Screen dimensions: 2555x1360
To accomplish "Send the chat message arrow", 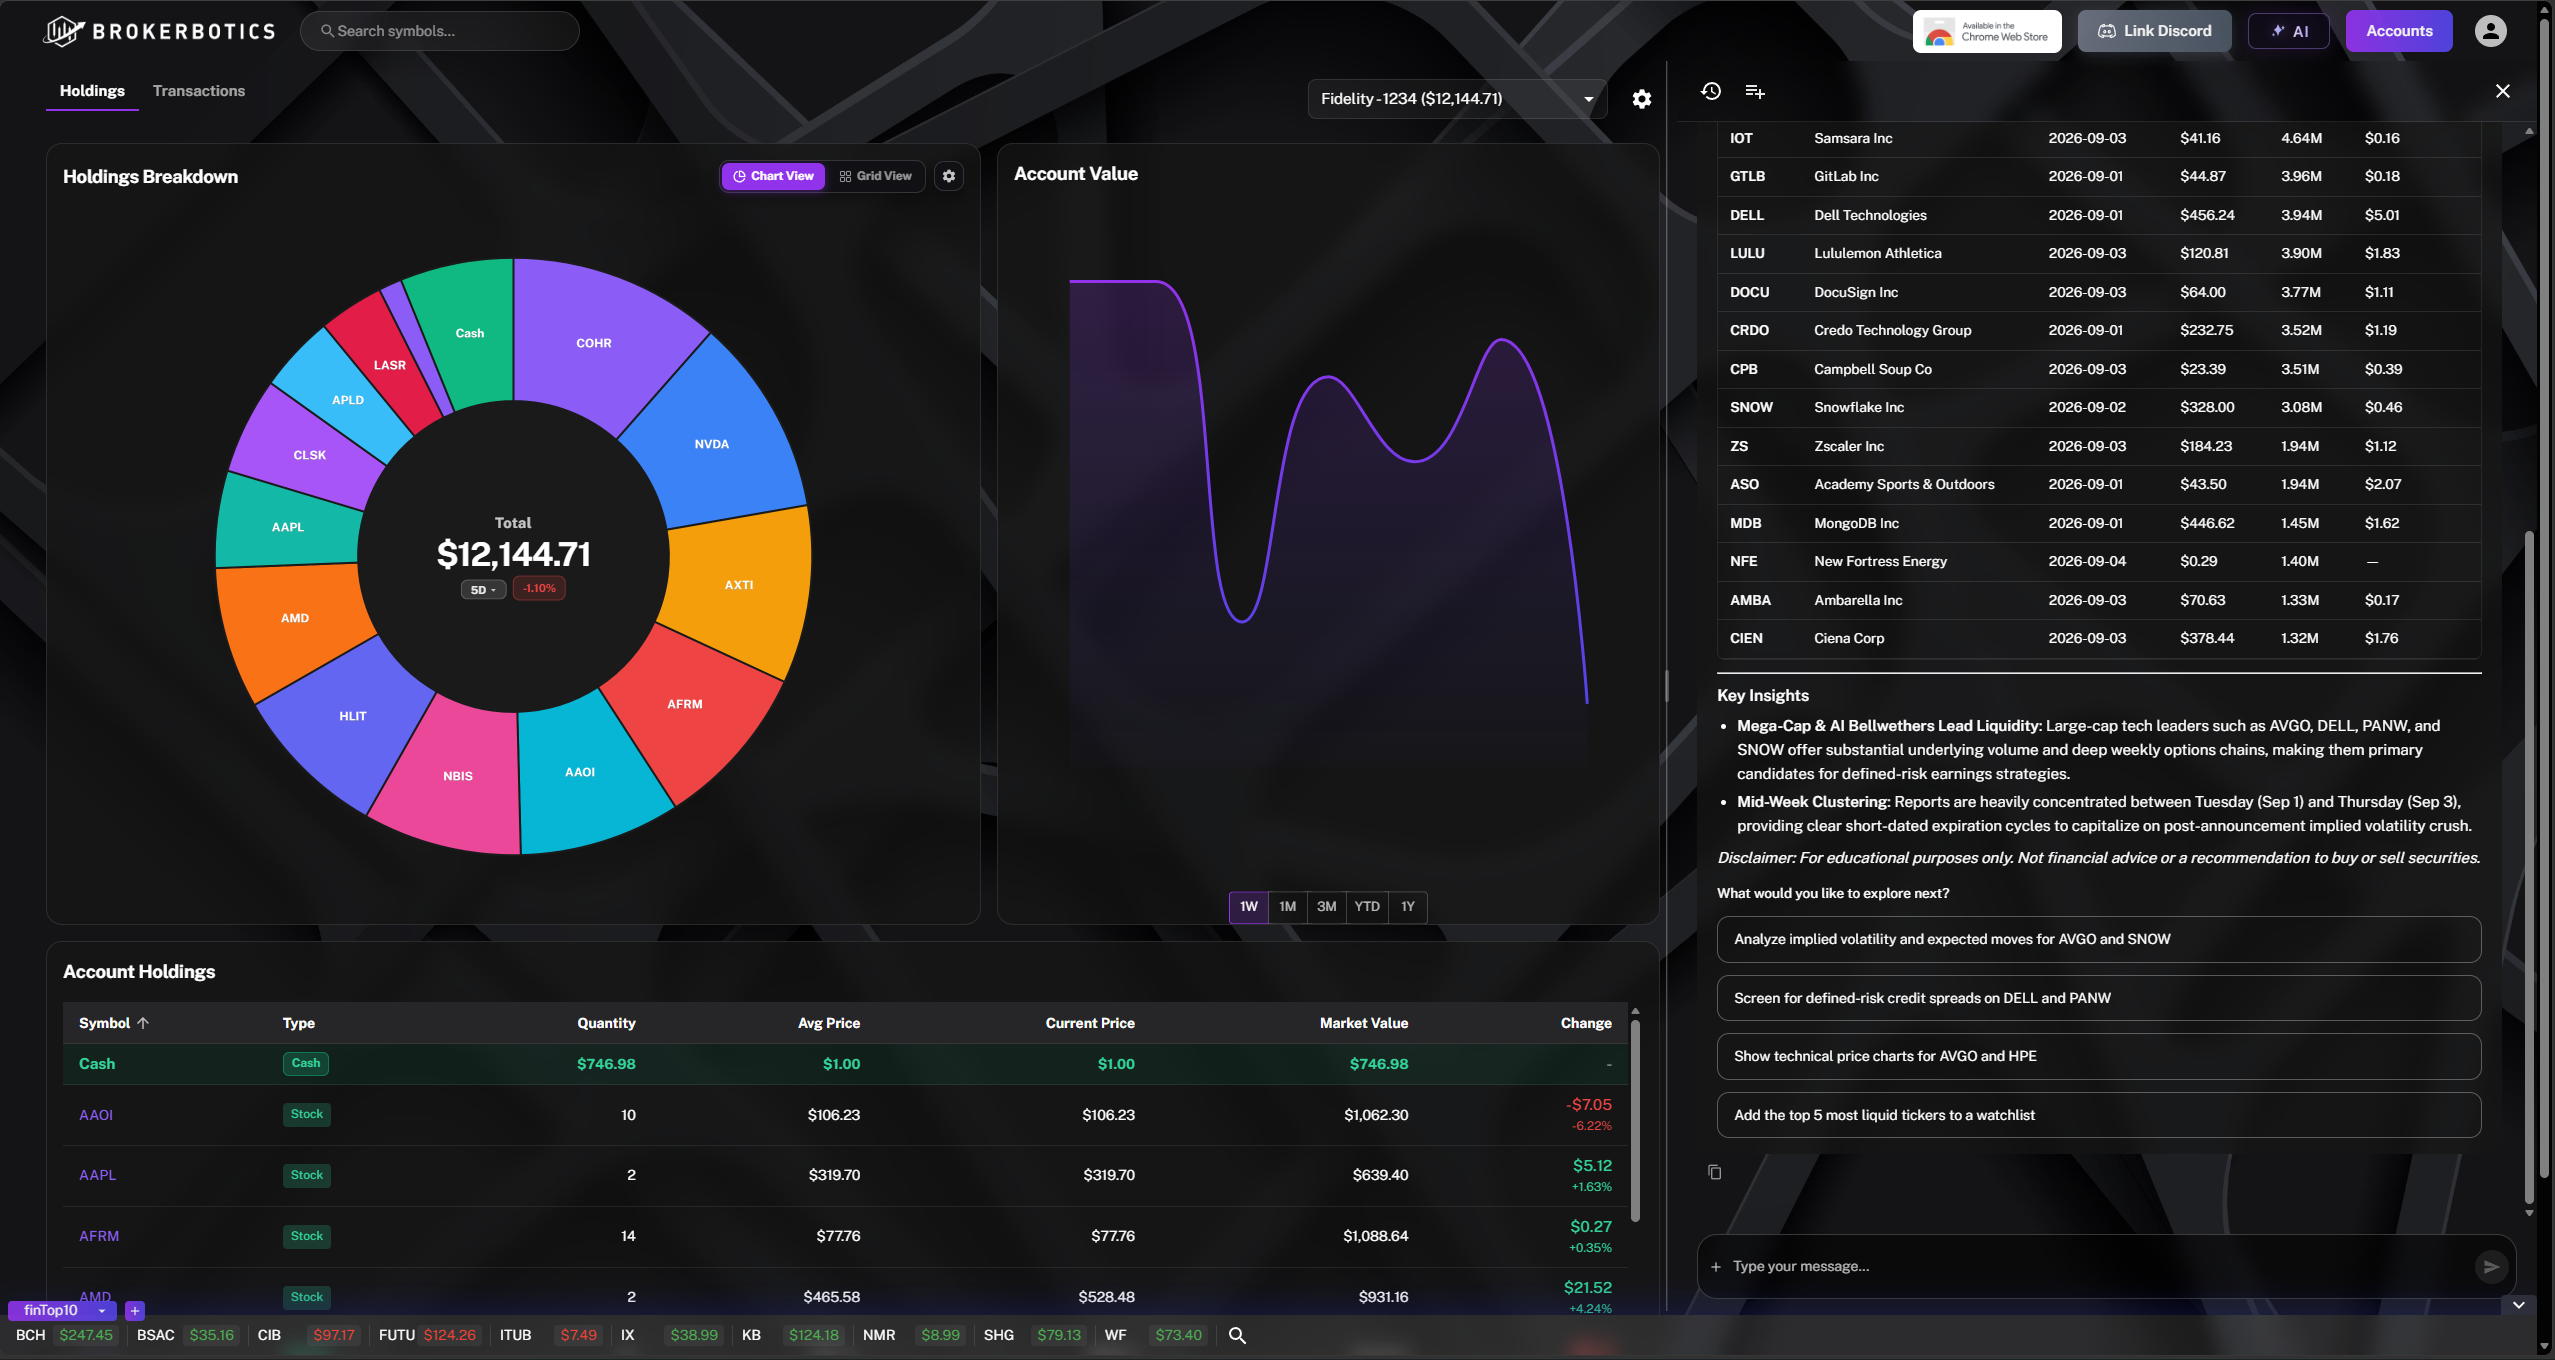I will (2491, 1267).
